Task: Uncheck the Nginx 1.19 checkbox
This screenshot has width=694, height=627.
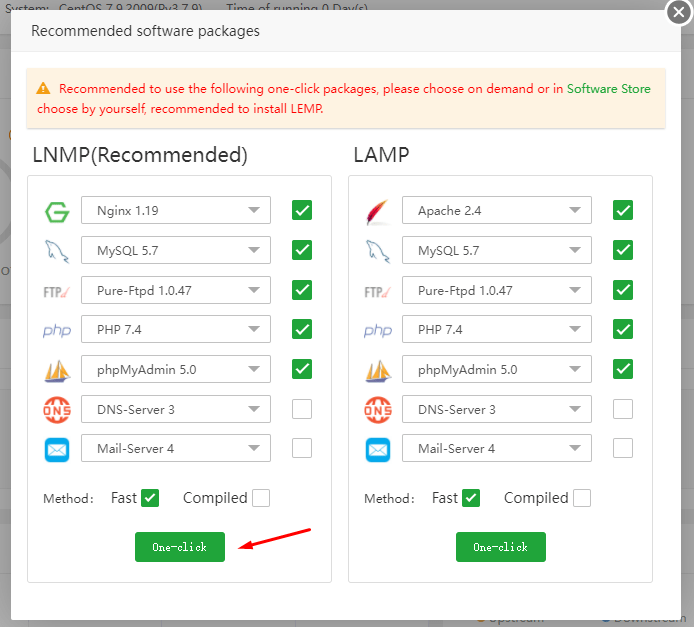Action: (x=302, y=210)
